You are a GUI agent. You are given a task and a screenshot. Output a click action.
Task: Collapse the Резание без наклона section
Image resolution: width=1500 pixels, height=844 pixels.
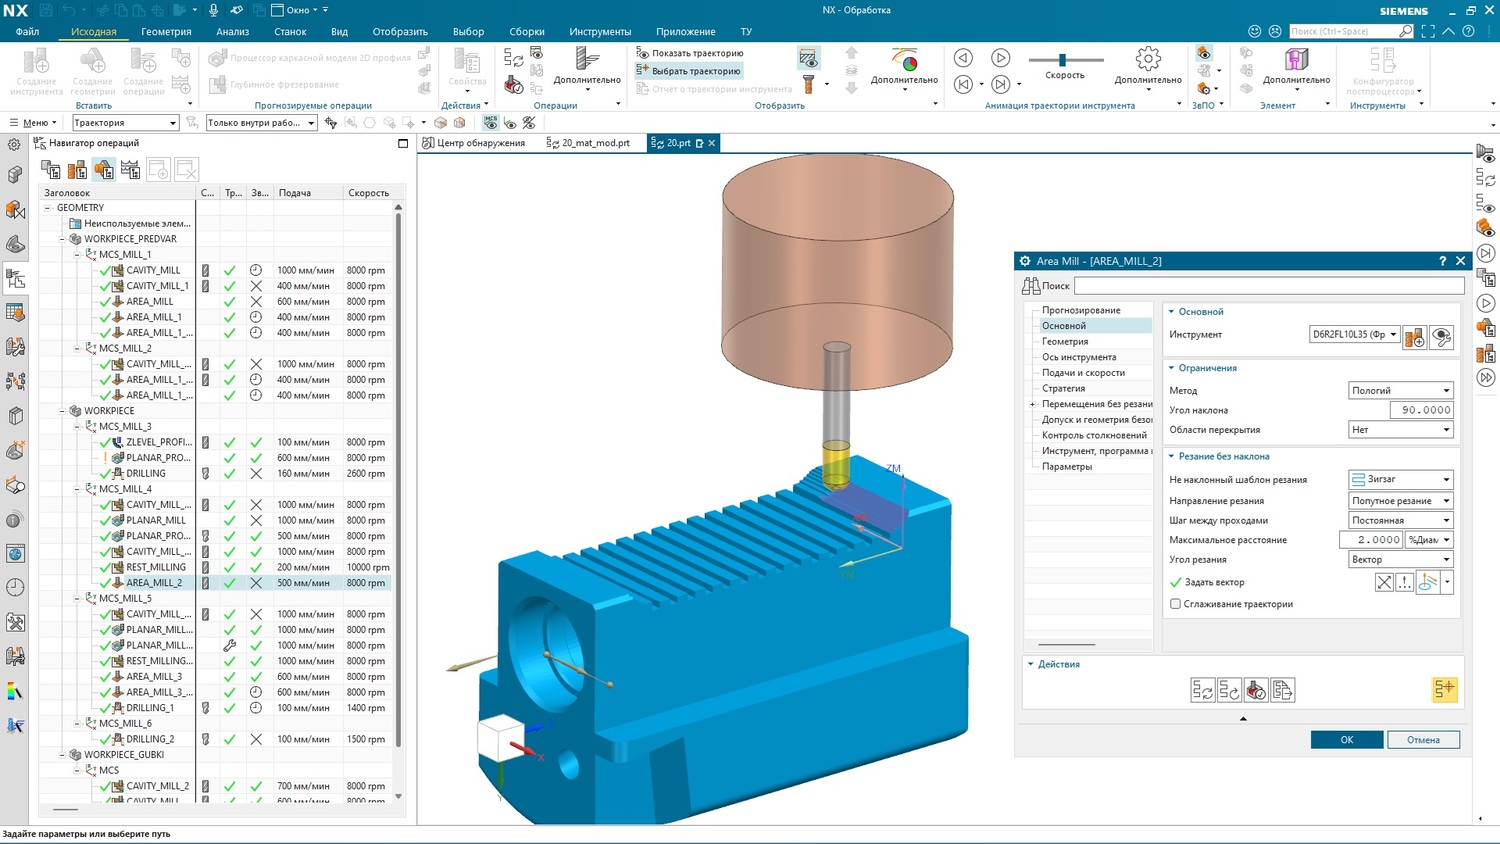pos(1172,456)
